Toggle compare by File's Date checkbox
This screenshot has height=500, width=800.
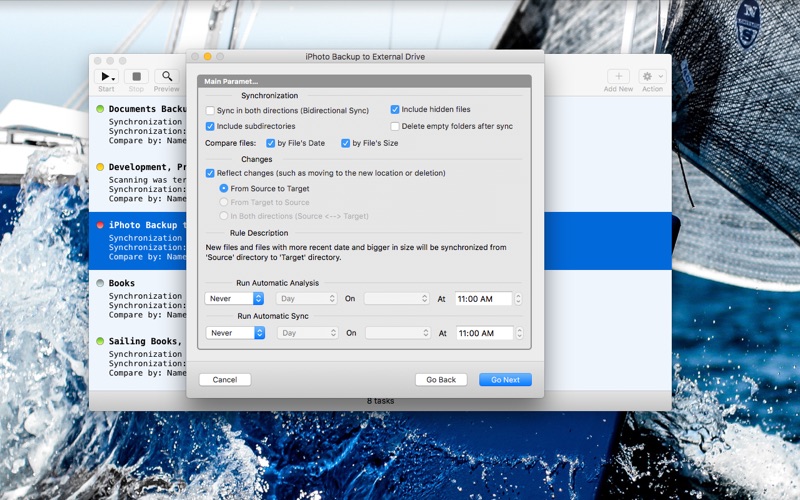coord(270,143)
